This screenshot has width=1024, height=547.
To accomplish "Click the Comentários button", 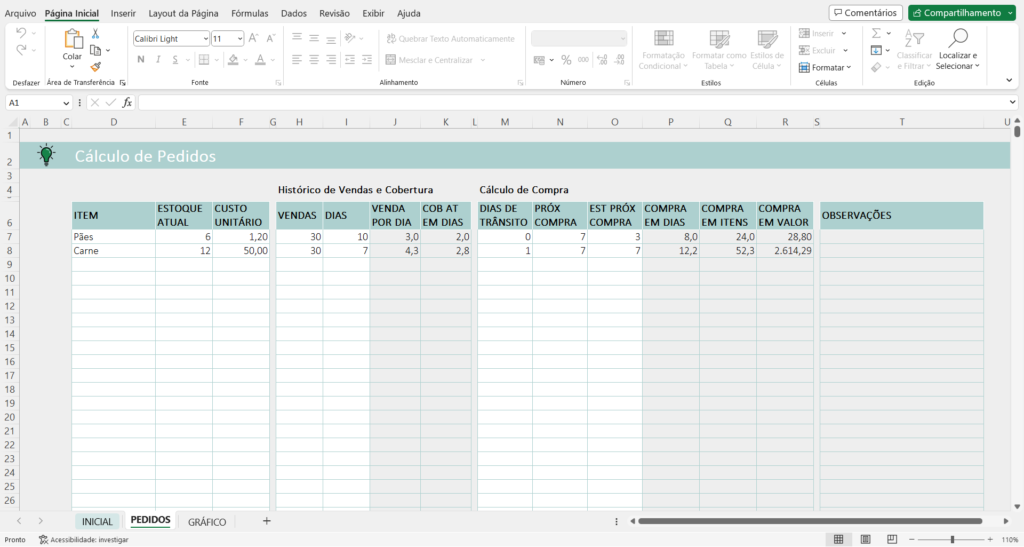I will 865,13.
